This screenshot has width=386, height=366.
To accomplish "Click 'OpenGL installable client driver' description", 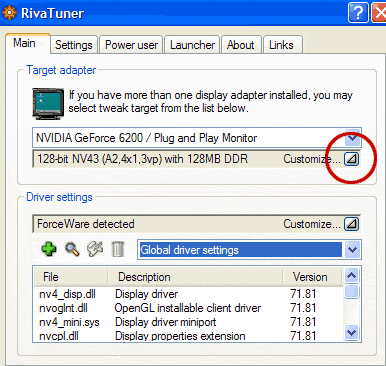I will (188, 308).
